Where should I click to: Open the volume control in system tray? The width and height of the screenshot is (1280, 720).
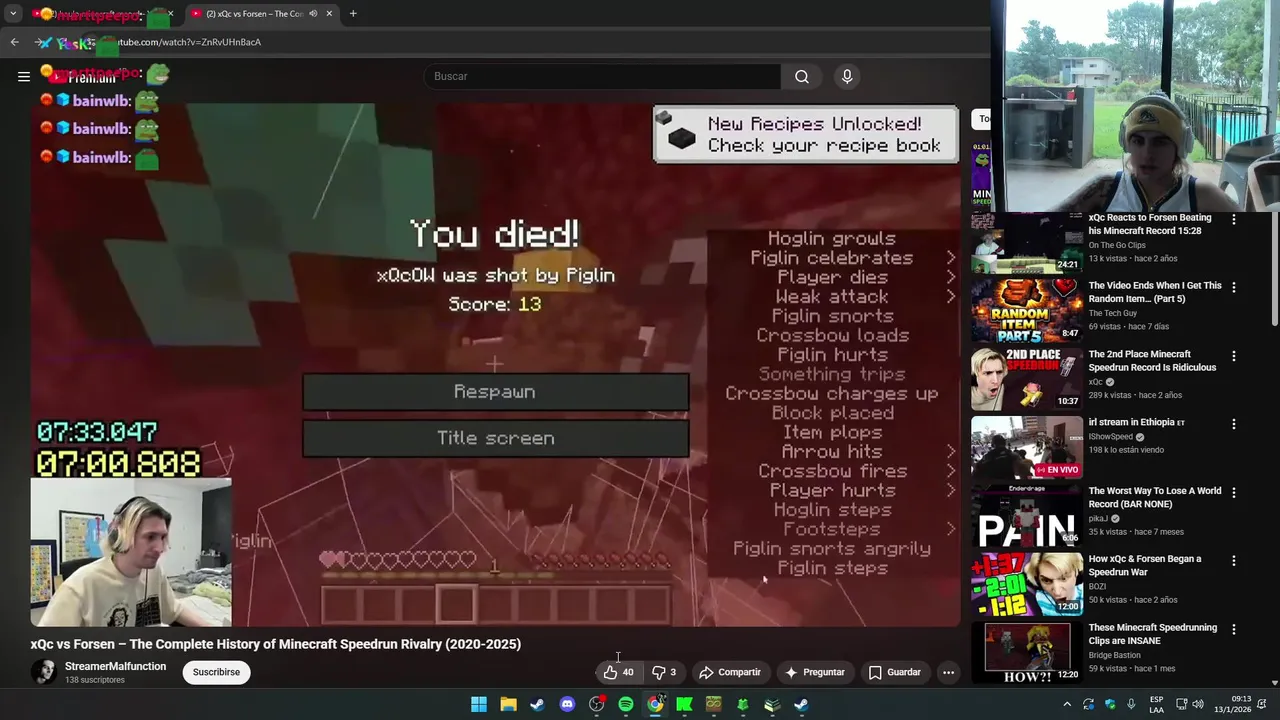click(x=1198, y=704)
